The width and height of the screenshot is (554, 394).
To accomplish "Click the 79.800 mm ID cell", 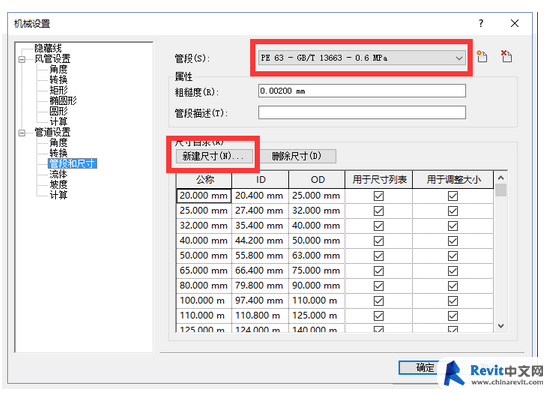I will tap(260, 286).
